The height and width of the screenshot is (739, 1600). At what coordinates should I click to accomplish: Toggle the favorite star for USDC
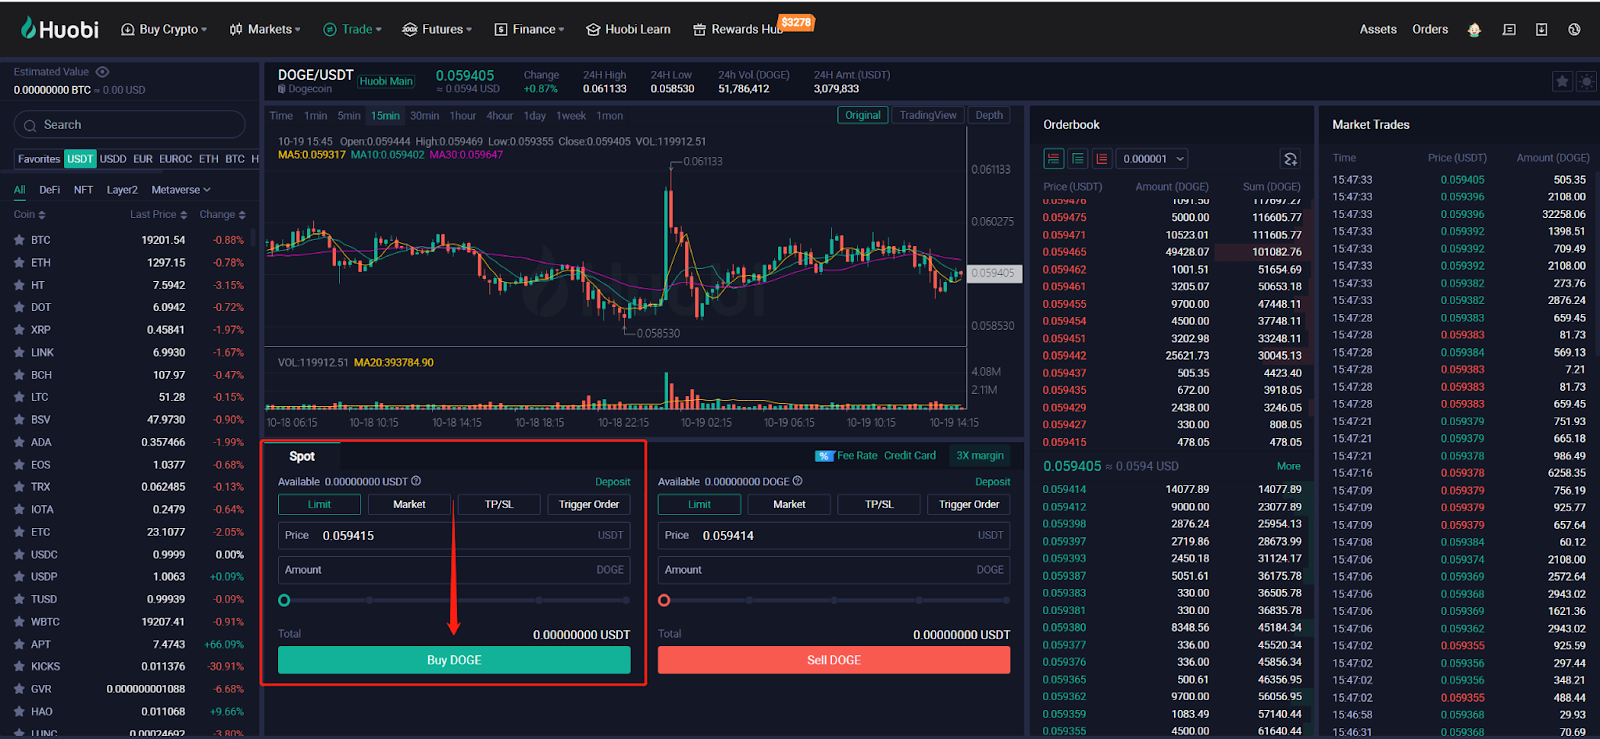[19, 554]
